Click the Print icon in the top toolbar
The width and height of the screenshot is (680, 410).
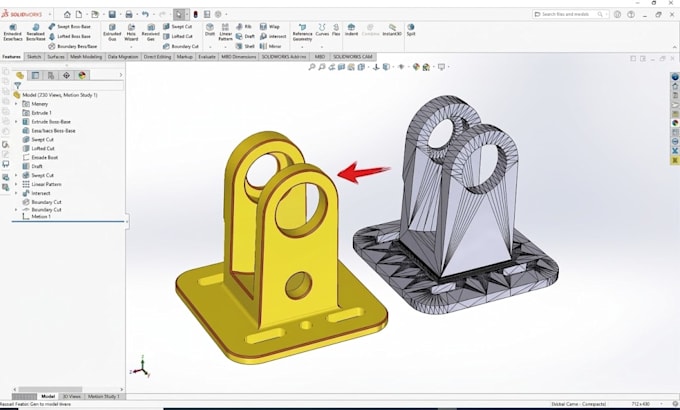pyautogui.click(x=129, y=14)
